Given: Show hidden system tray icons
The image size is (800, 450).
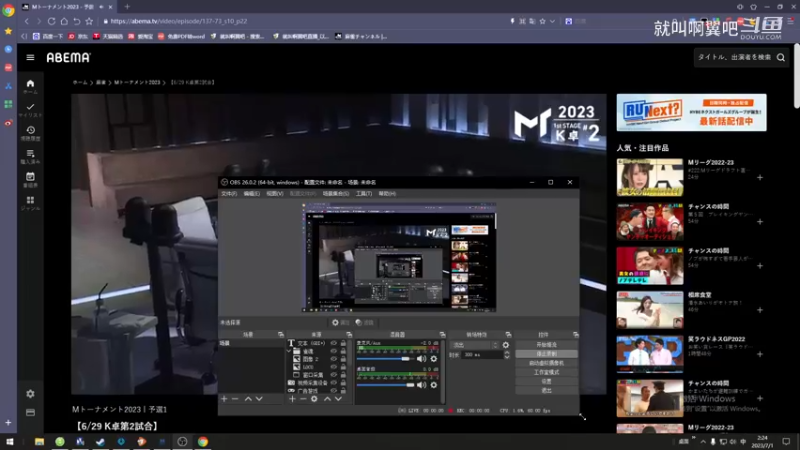Looking at the screenshot, I should [703, 442].
